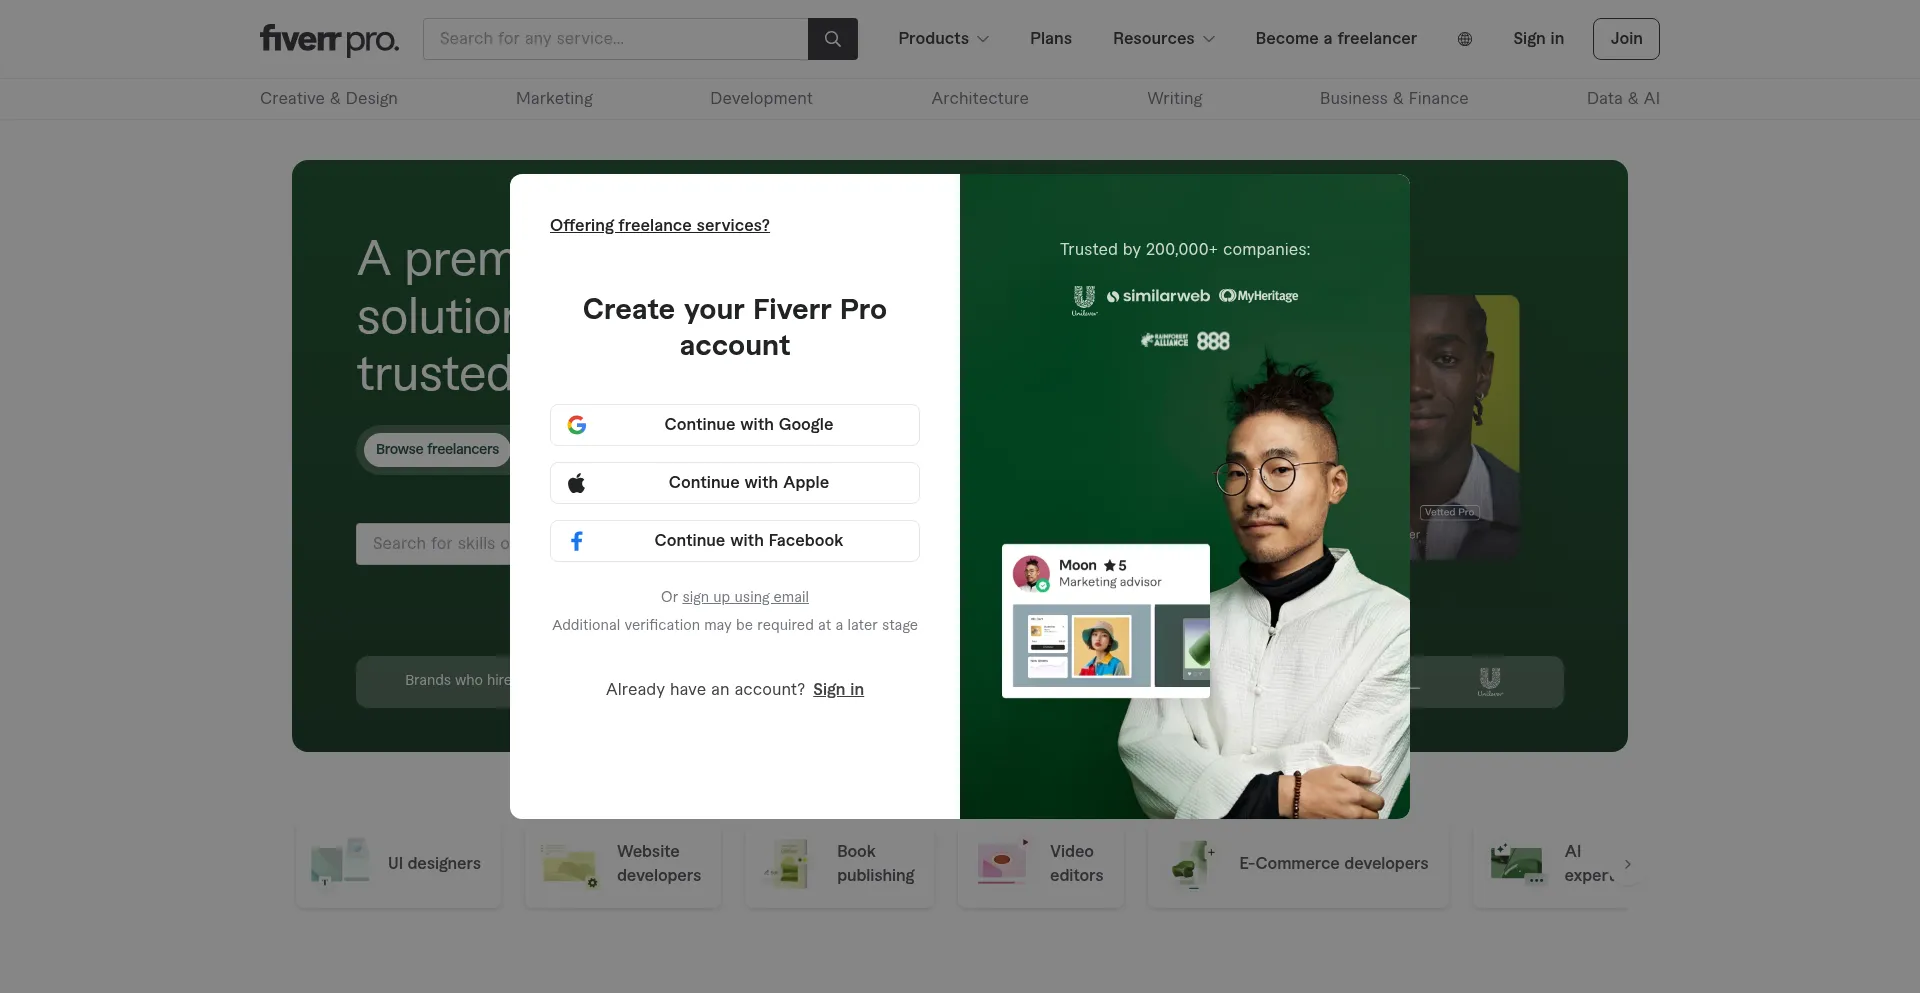Viewport: 1920px width, 993px height.
Task: Click sign up using email link
Action: tap(745, 597)
